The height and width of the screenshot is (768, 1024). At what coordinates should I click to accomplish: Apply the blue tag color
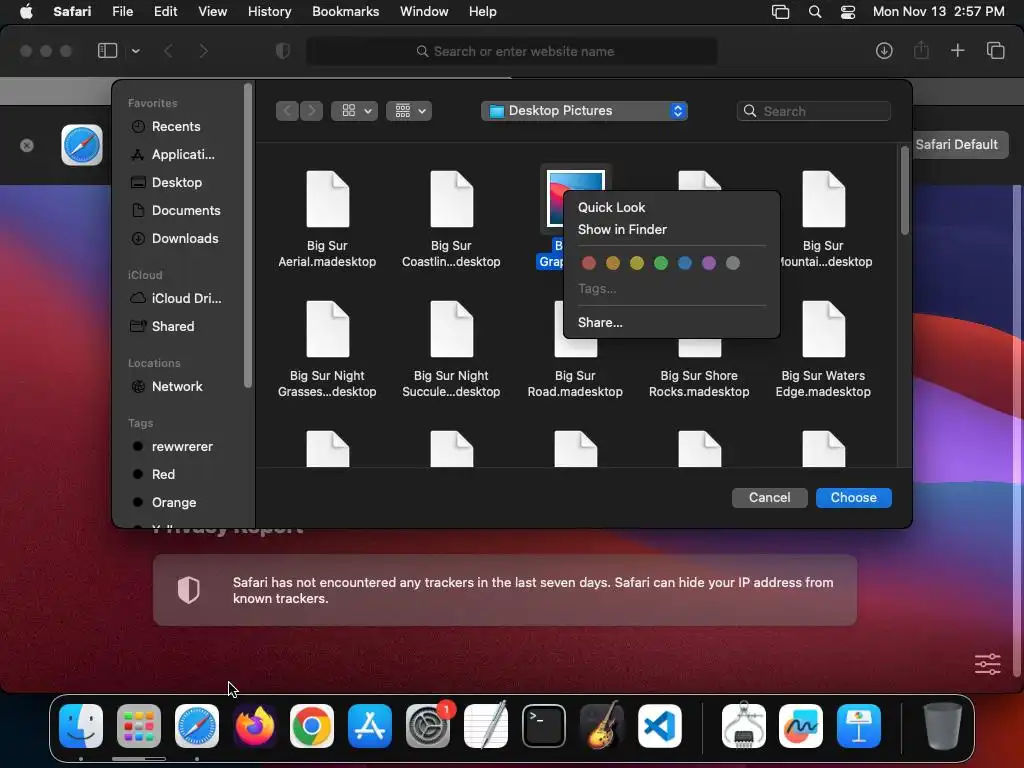[684, 263]
